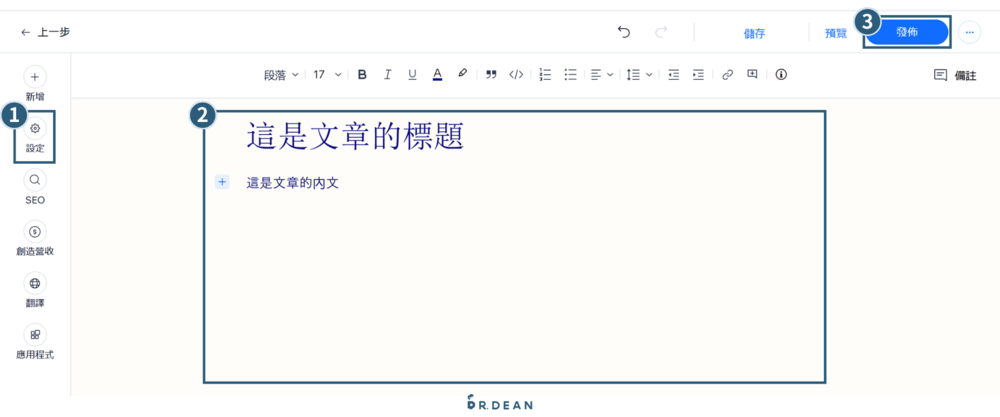
Task: Open 應用程式 apps panel
Action: [x=35, y=342]
